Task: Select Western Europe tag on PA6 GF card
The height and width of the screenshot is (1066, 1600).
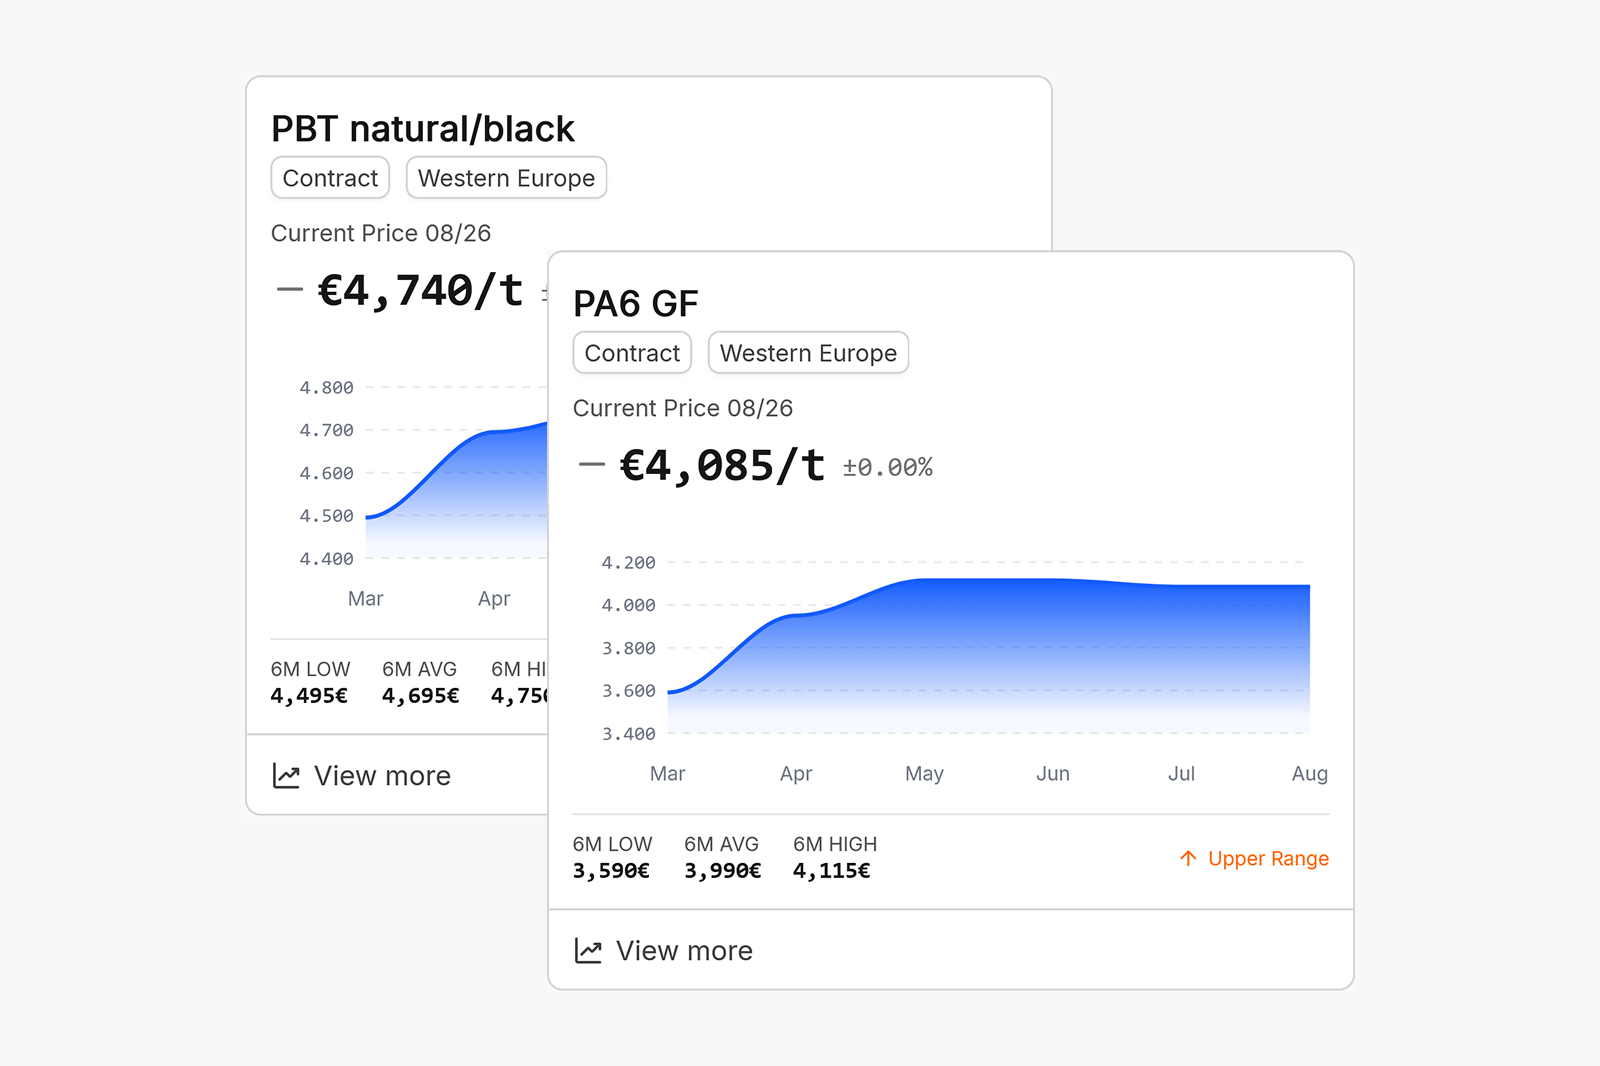Action: [x=808, y=353]
